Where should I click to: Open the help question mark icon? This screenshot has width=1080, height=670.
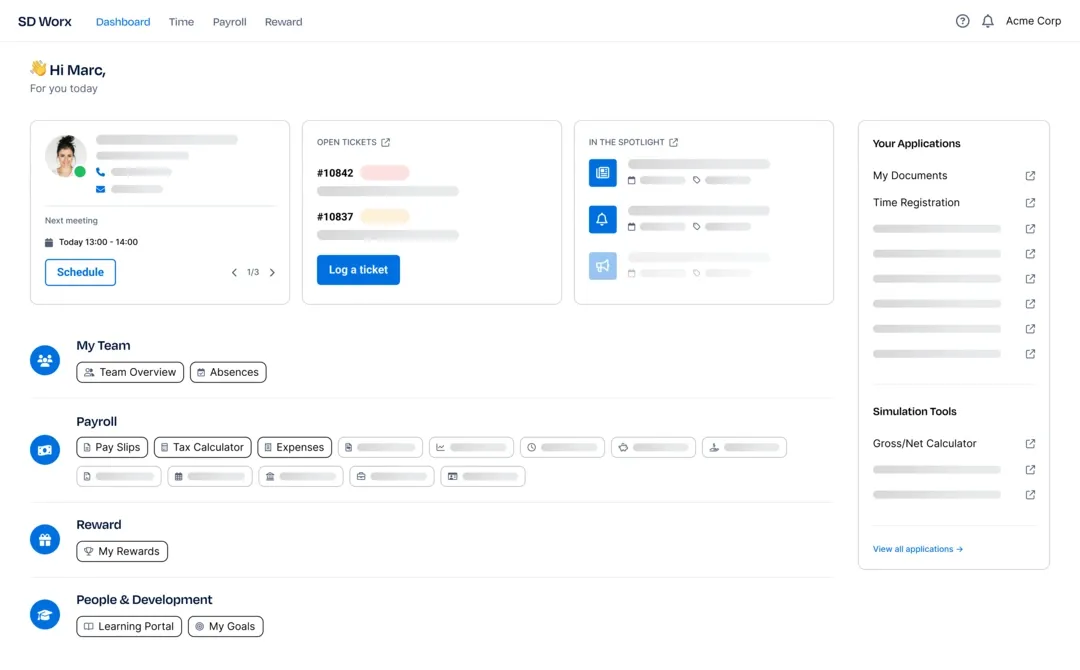click(x=962, y=21)
